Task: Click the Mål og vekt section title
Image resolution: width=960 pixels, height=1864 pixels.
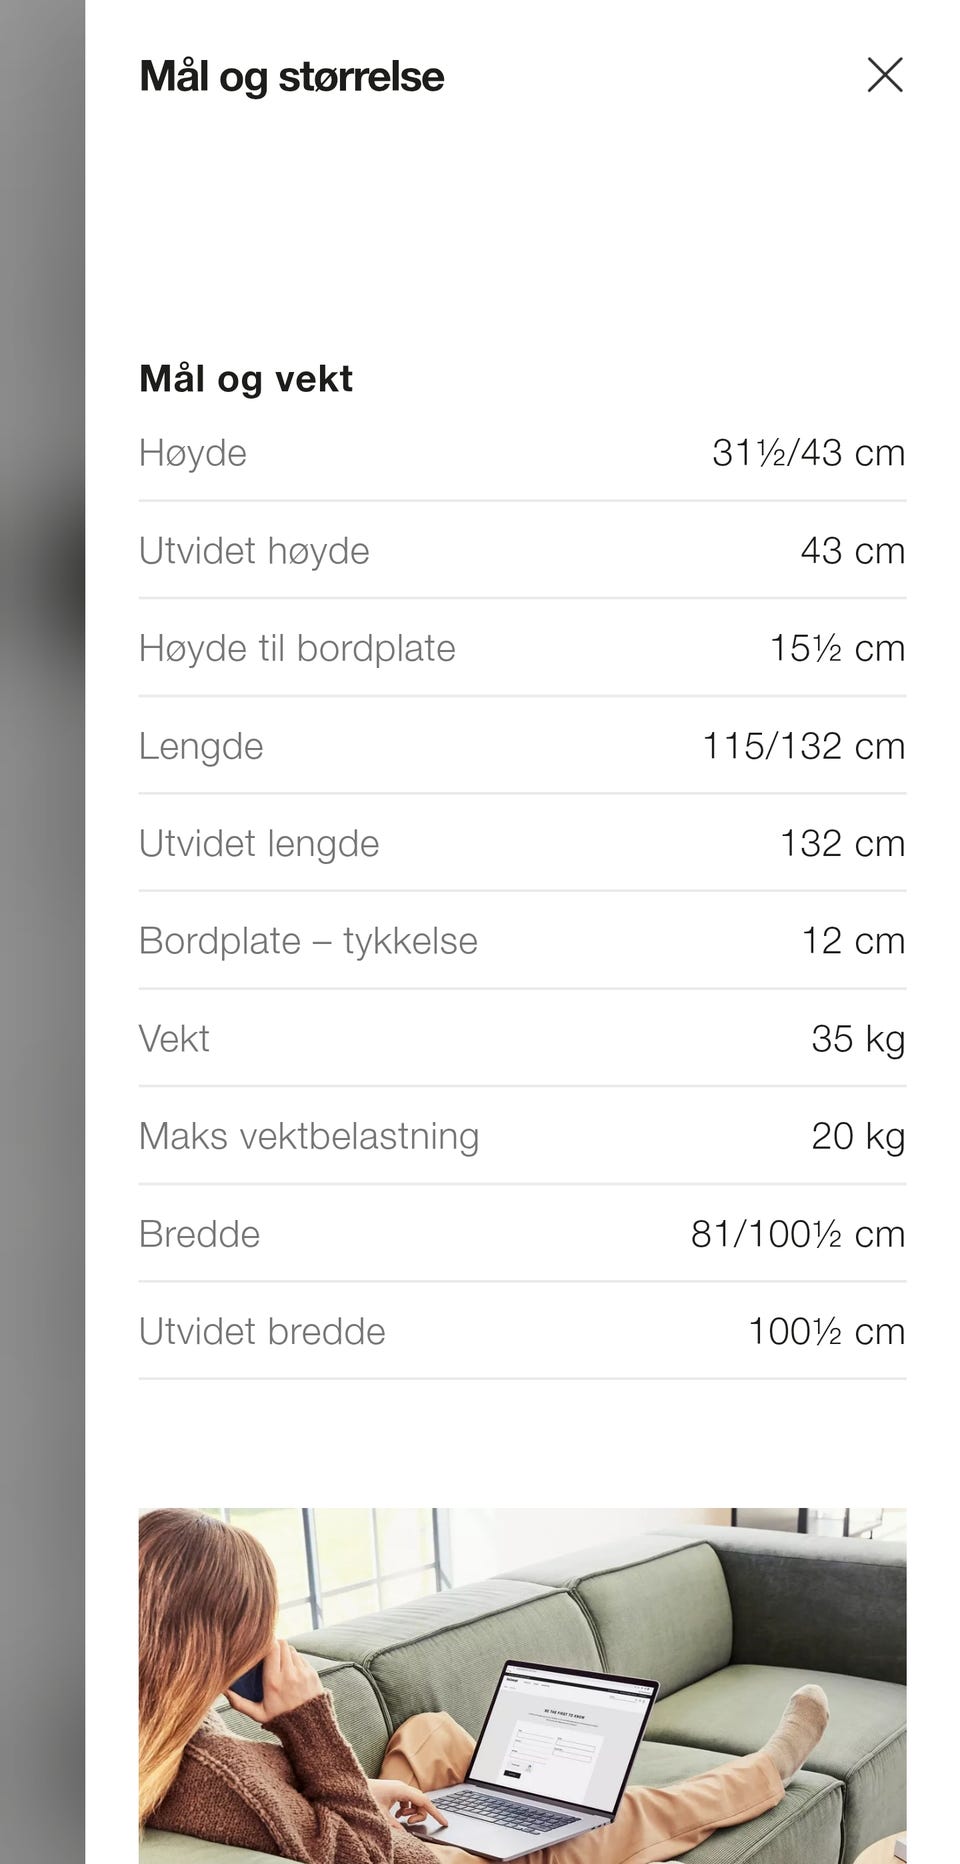Action: click(246, 379)
